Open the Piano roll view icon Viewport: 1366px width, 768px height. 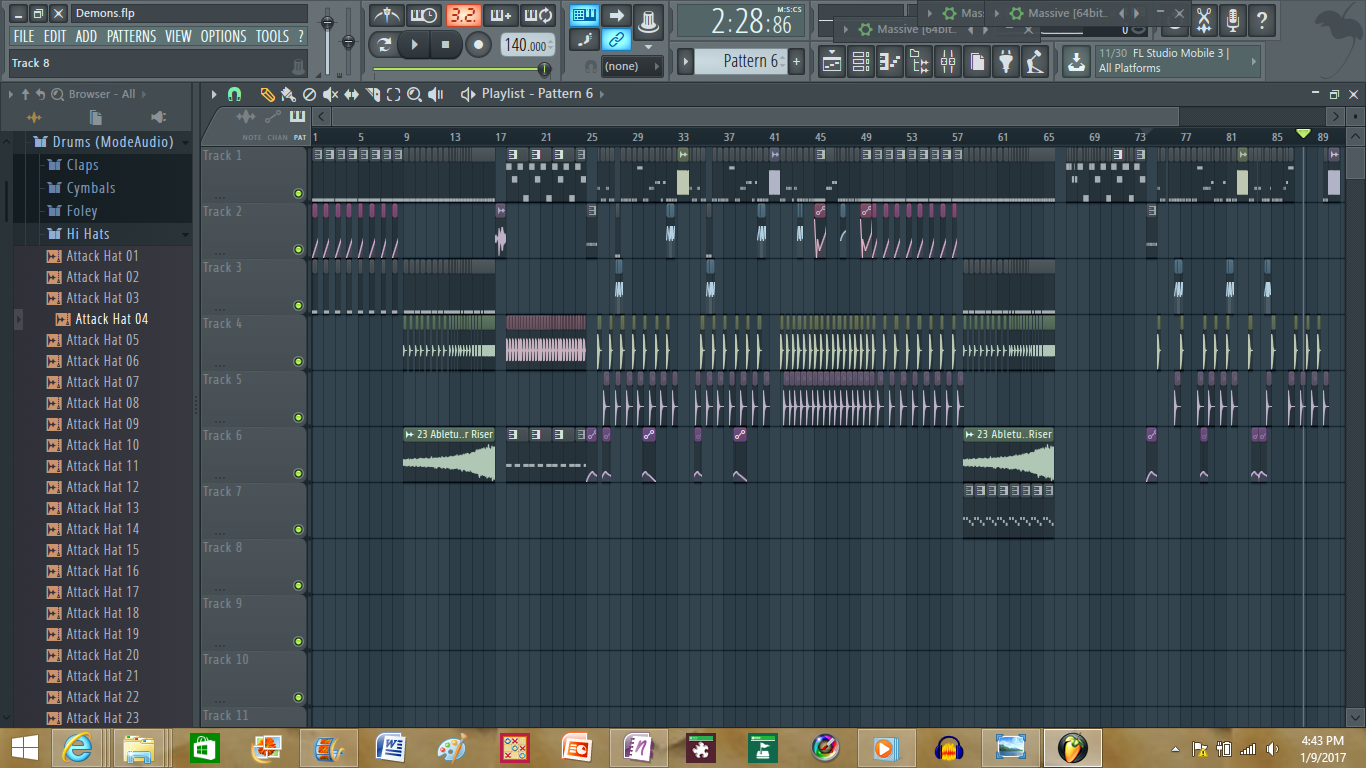890,62
